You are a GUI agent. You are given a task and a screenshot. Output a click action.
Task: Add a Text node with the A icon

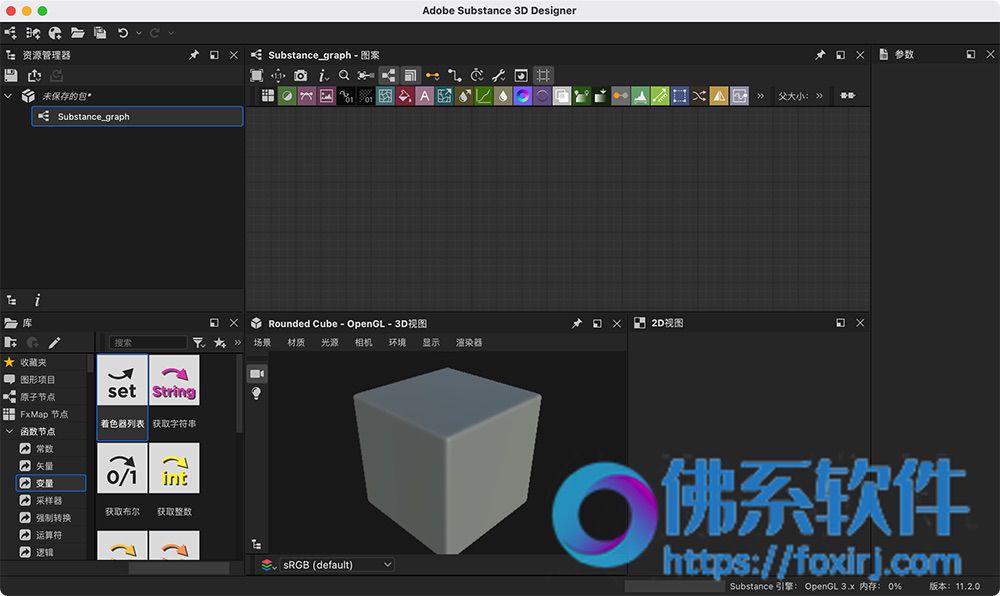pos(424,96)
